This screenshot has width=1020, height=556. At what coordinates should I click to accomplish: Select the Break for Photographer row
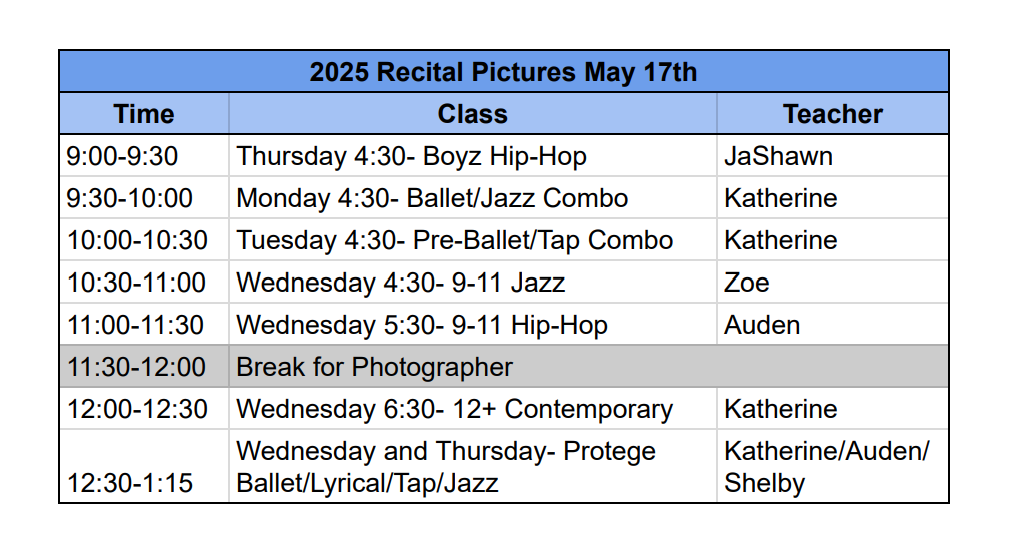point(374,367)
